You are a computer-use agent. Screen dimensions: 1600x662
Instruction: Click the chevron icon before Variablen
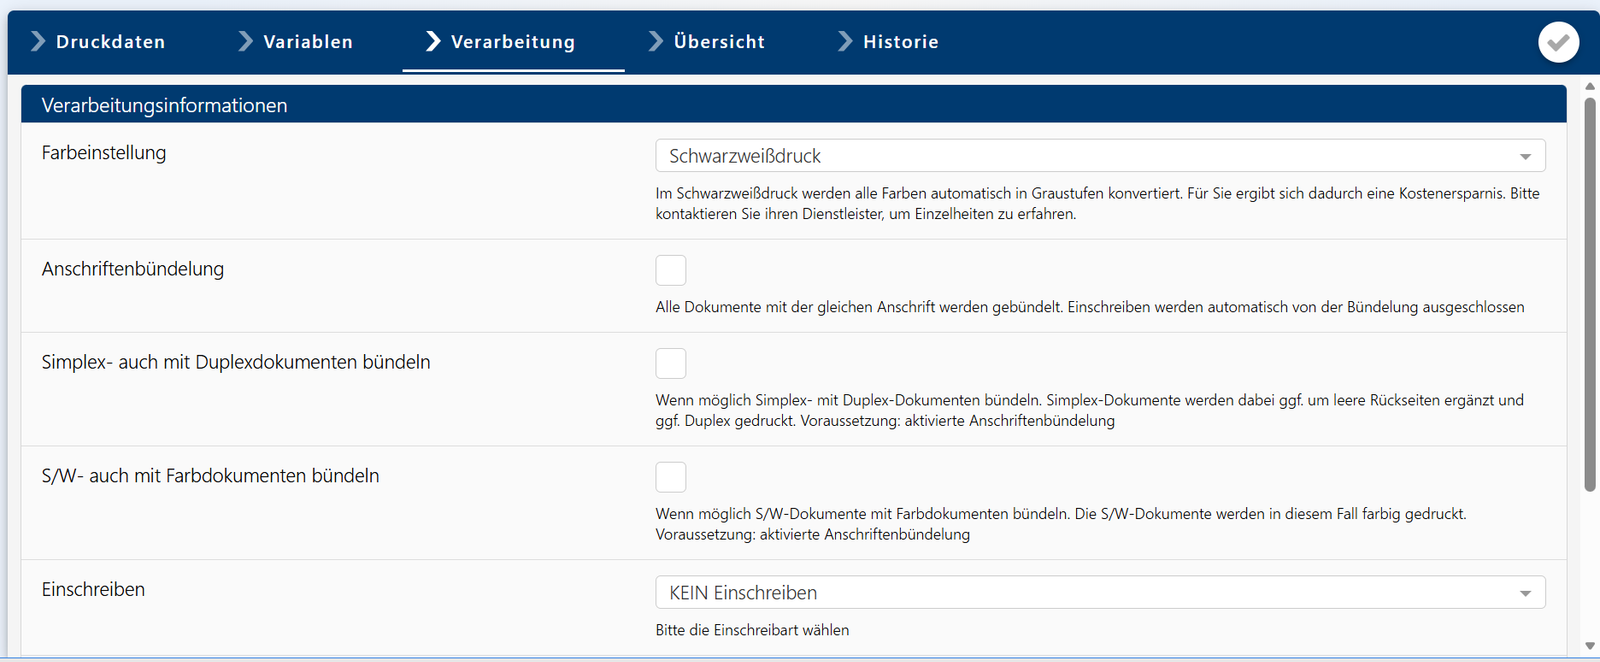(x=245, y=41)
